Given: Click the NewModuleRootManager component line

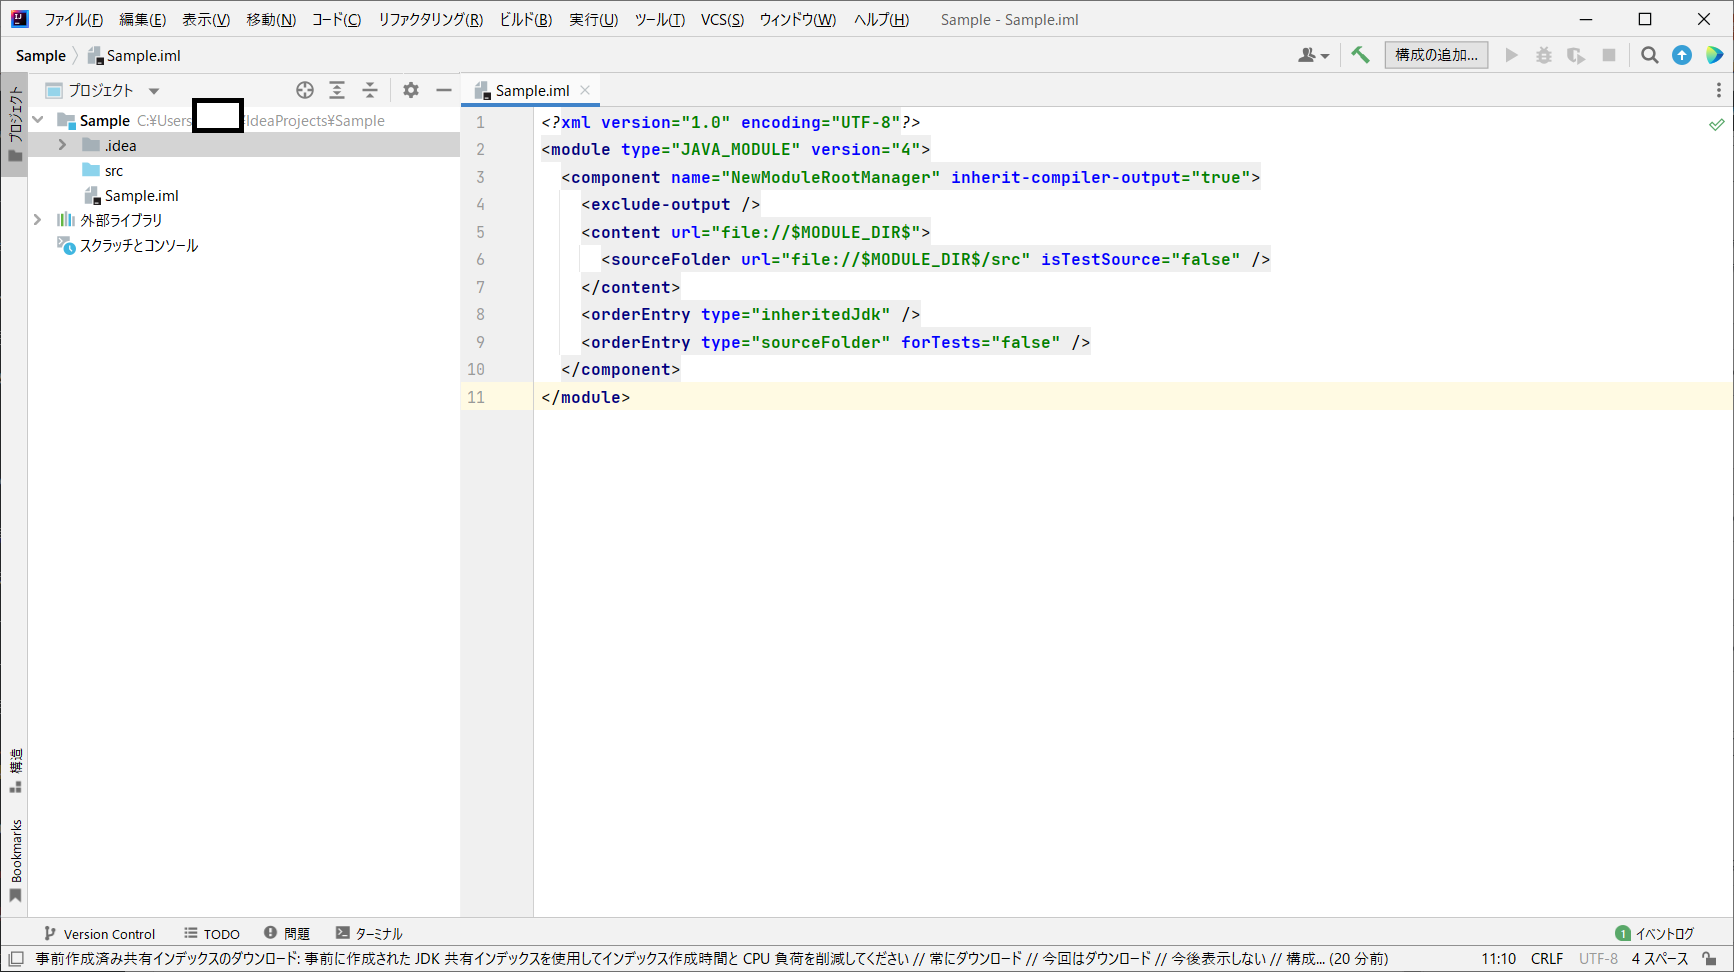Looking at the screenshot, I should coord(910,177).
